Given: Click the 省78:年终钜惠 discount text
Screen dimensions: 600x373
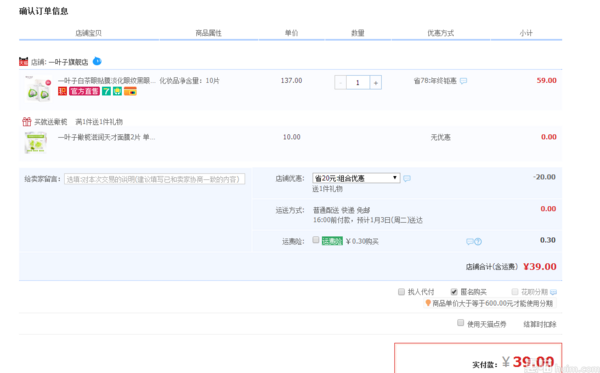Looking at the screenshot, I should (435, 81).
